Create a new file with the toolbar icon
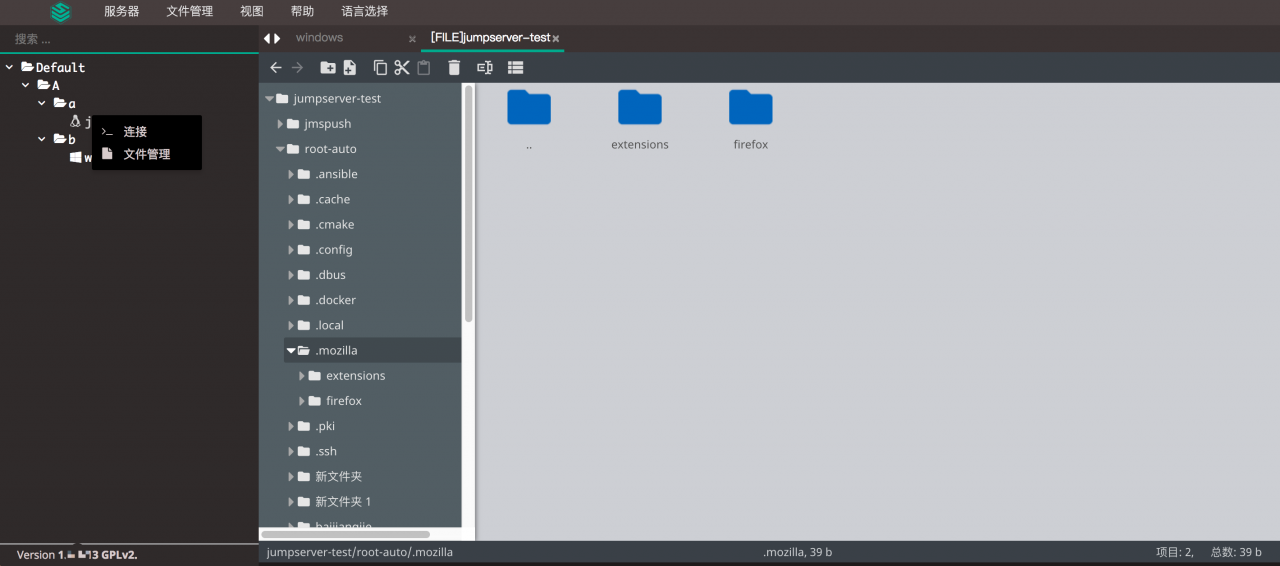Screen dimensions: 1280x566 click(349, 68)
